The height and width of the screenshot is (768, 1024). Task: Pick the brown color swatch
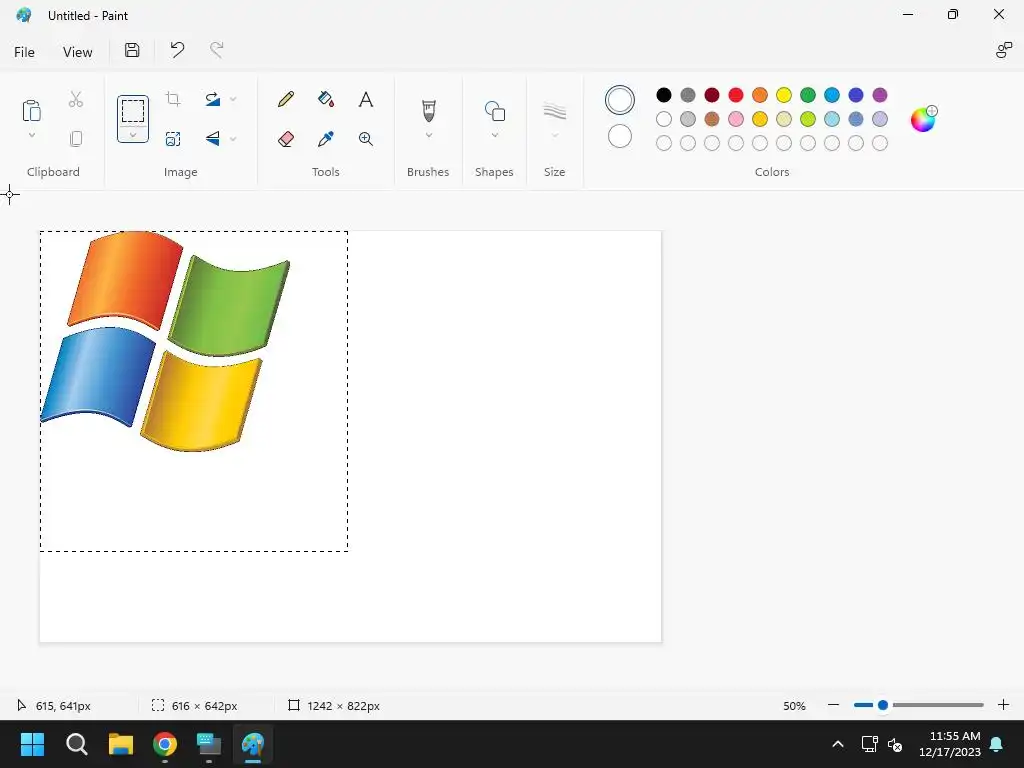[712, 119]
